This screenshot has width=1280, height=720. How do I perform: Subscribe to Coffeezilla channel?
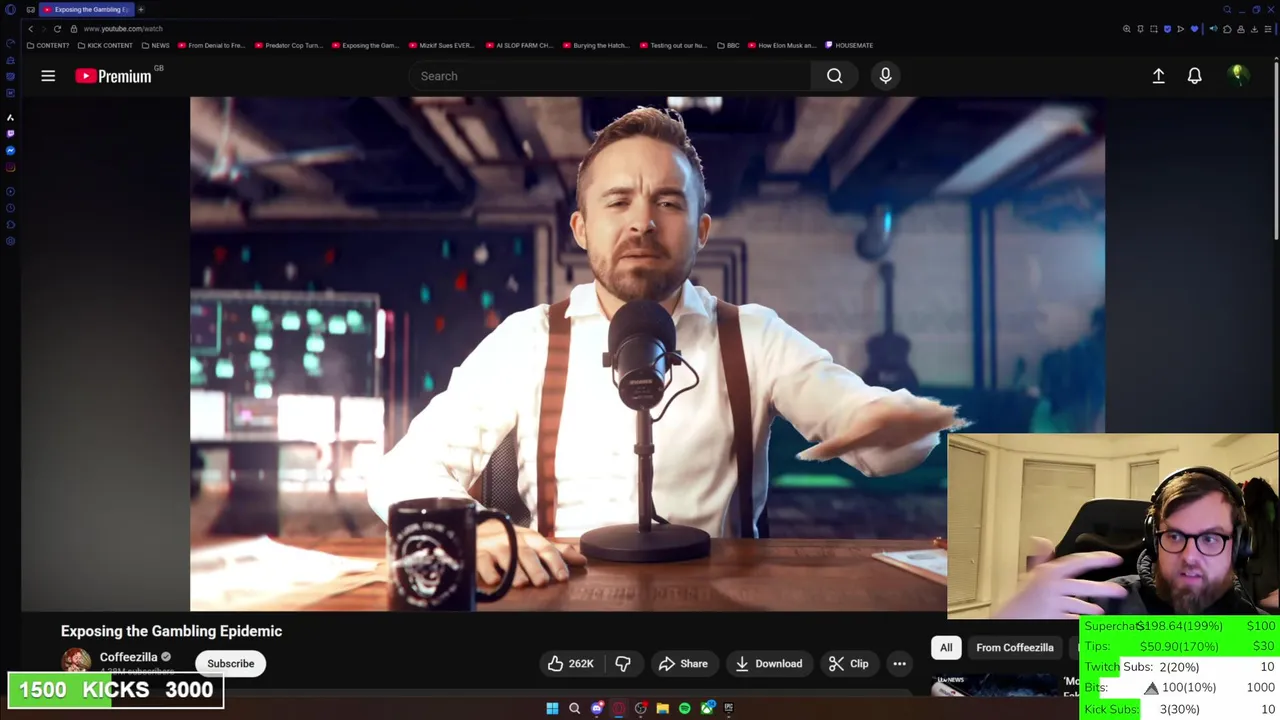click(231, 664)
